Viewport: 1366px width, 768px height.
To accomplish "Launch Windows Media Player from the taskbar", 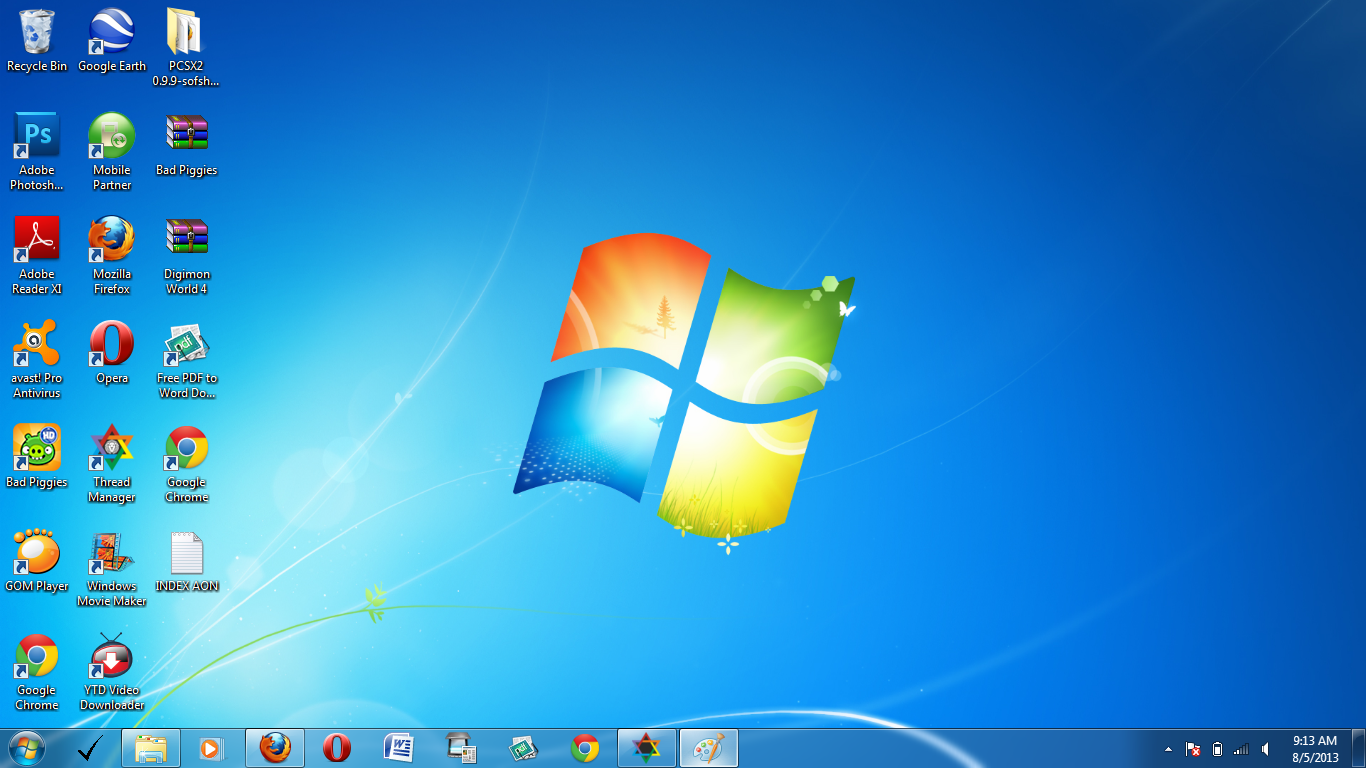I will tap(211, 747).
